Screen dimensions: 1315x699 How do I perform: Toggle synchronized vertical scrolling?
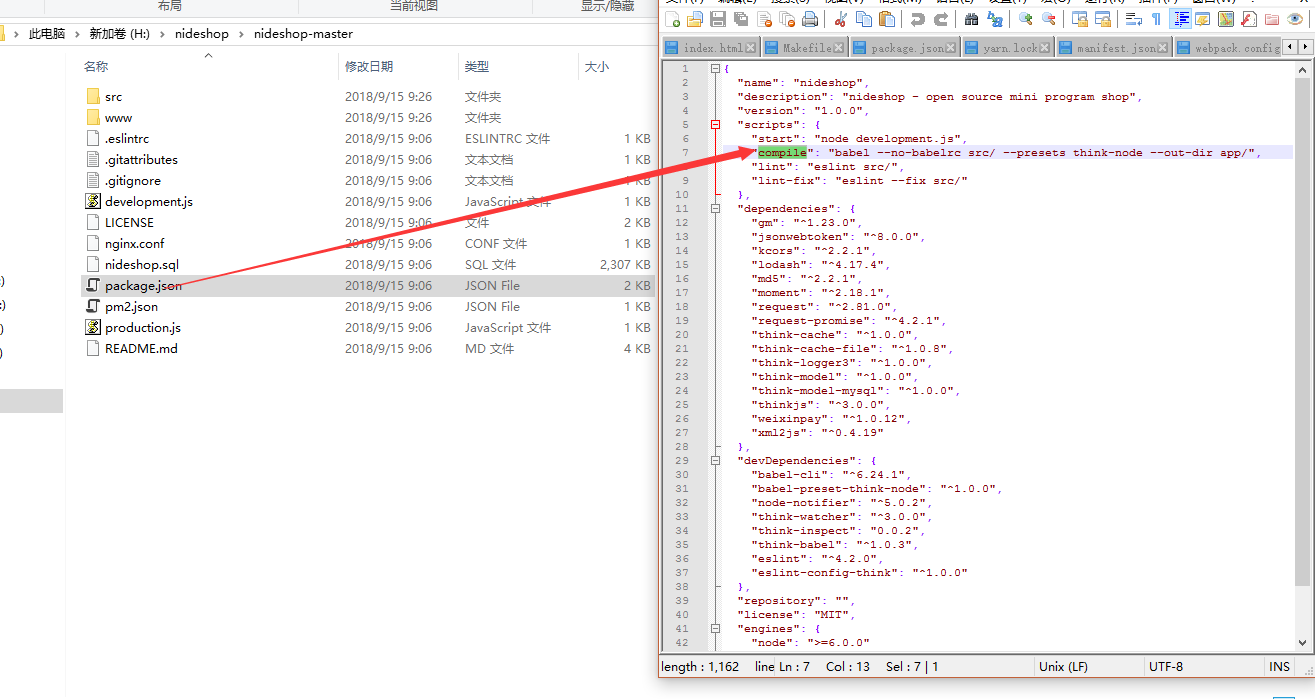1080,19
